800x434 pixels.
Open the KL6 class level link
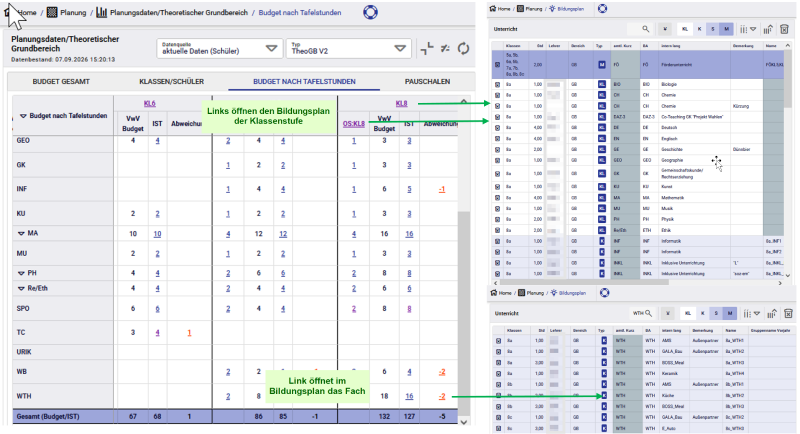point(149,104)
